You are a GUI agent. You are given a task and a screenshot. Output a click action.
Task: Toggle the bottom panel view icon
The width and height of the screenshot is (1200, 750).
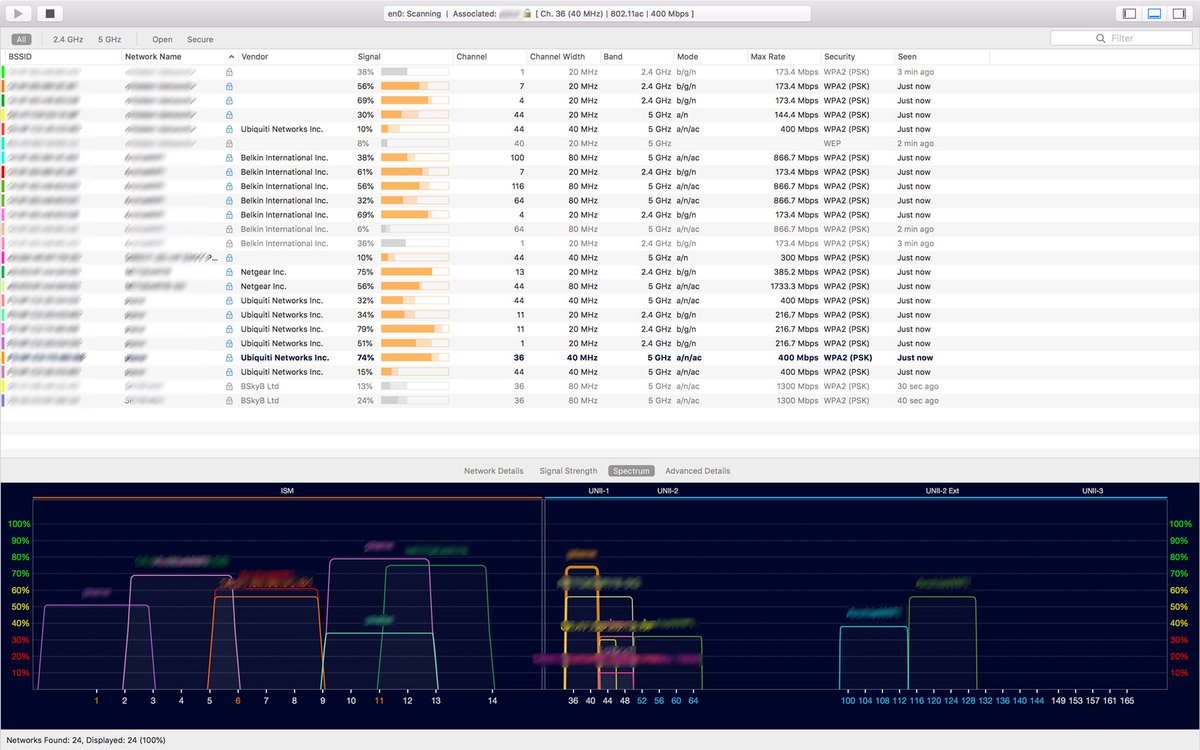1154,13
